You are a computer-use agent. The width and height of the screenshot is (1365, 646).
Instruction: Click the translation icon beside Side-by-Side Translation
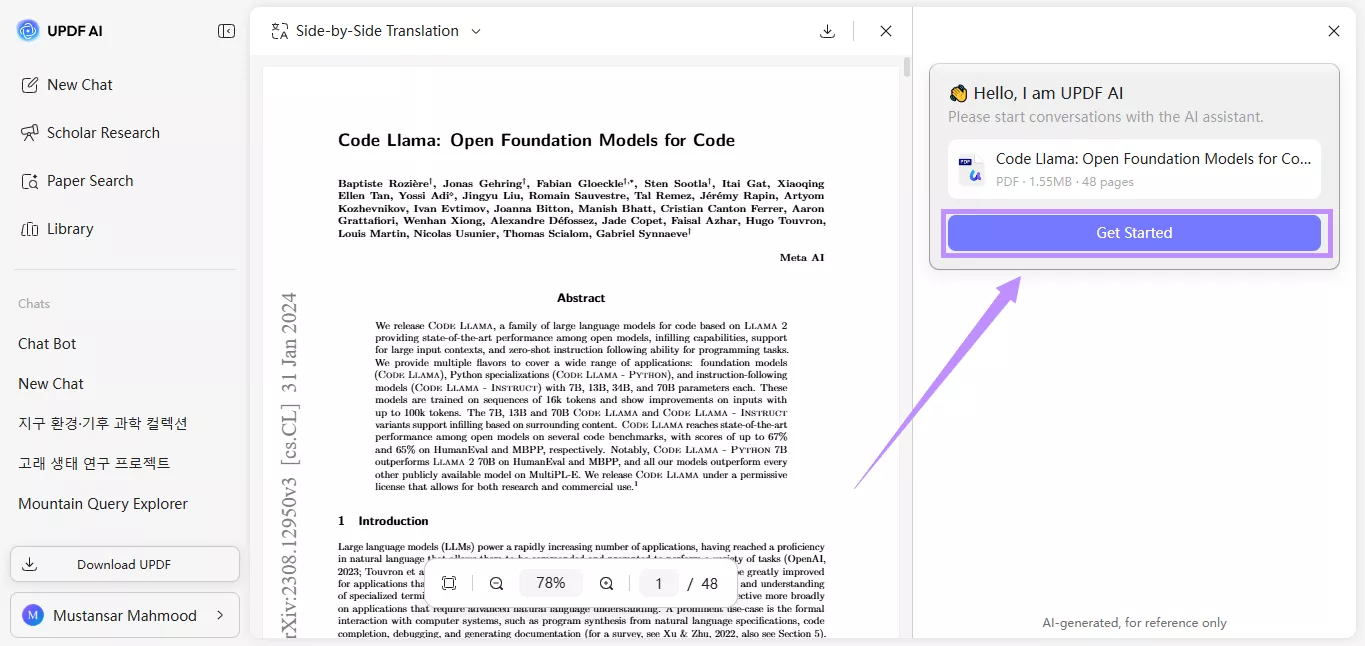click(280, 31)
